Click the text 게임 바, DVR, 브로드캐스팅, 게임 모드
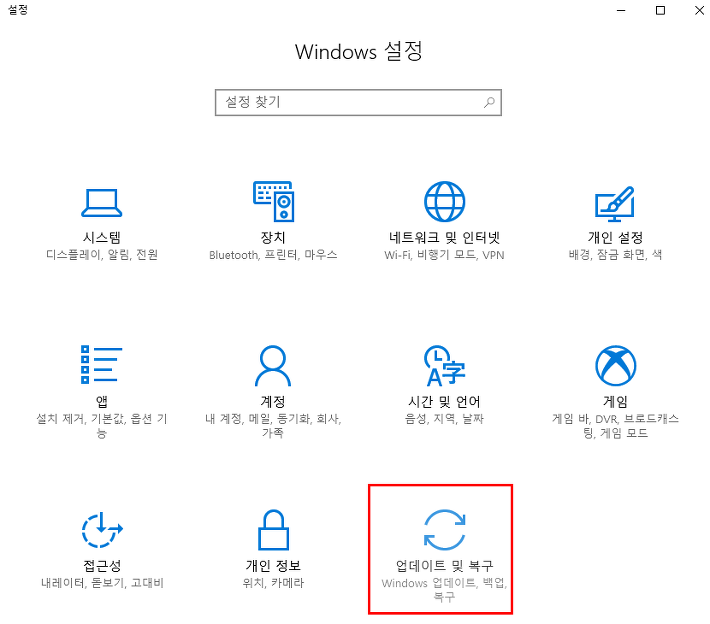The width and height of the screenshot is (710, 624). [x=615, y=426]
